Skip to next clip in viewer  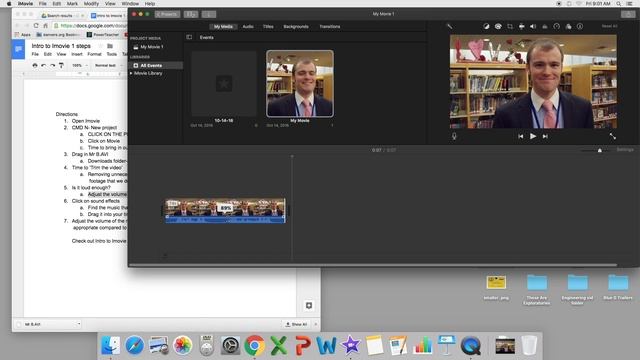545,136
